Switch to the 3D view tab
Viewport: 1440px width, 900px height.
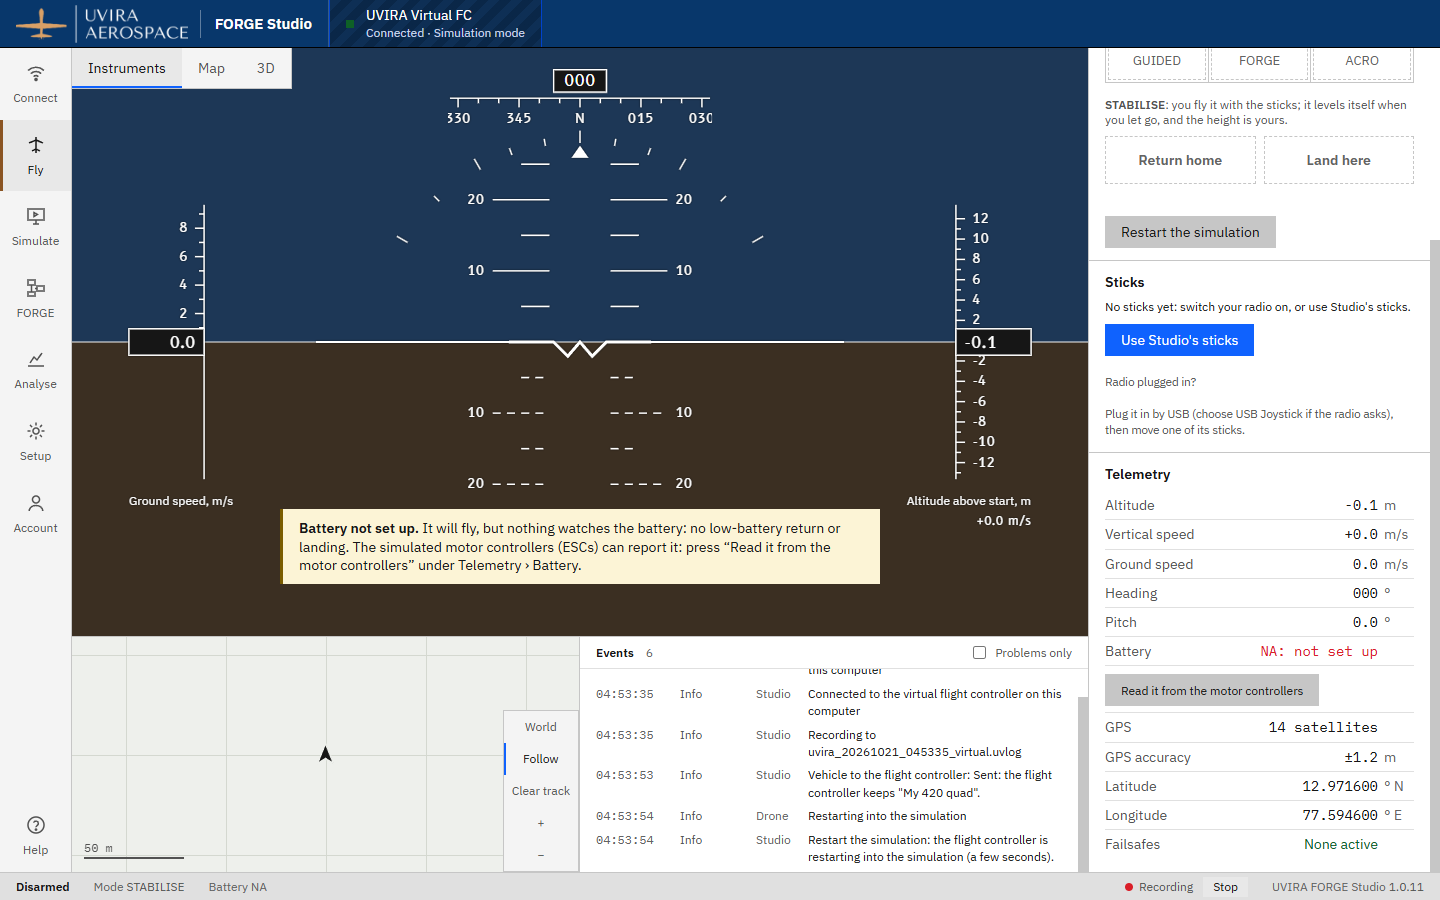click(x=266, y=68)
